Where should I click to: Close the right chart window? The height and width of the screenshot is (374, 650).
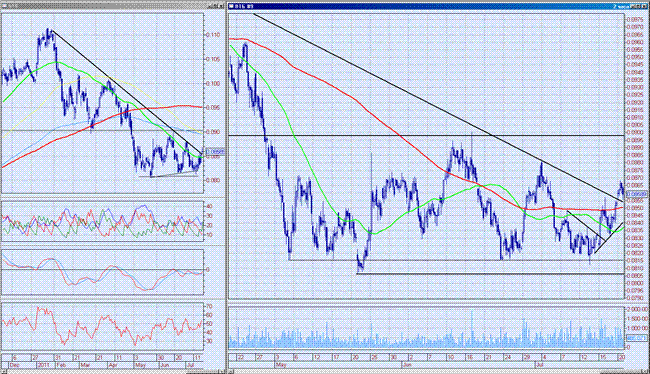pos(646,6)
